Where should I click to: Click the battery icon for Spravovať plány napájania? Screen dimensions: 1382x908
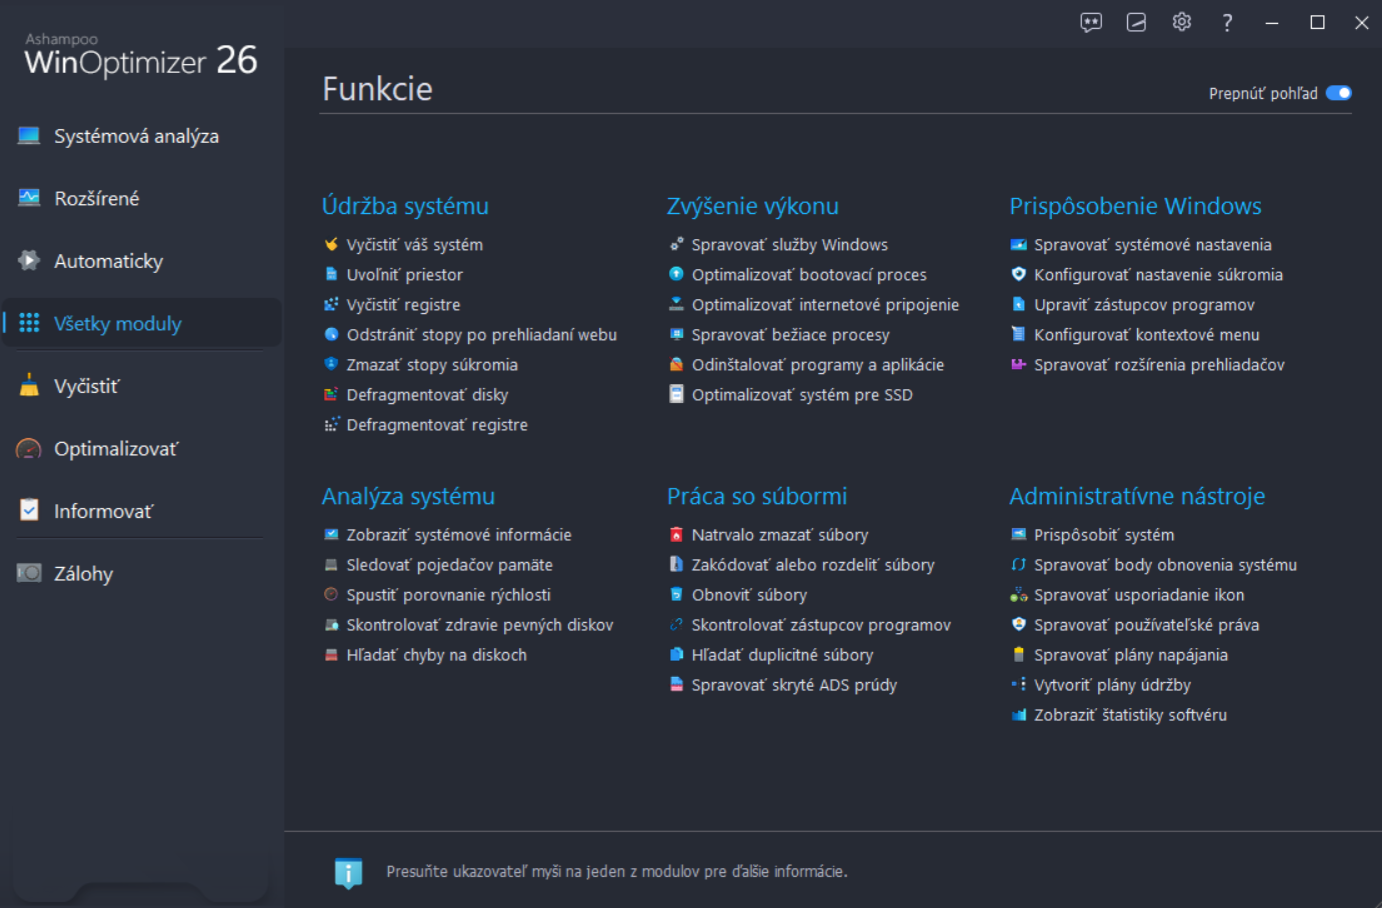point(1018,655)
